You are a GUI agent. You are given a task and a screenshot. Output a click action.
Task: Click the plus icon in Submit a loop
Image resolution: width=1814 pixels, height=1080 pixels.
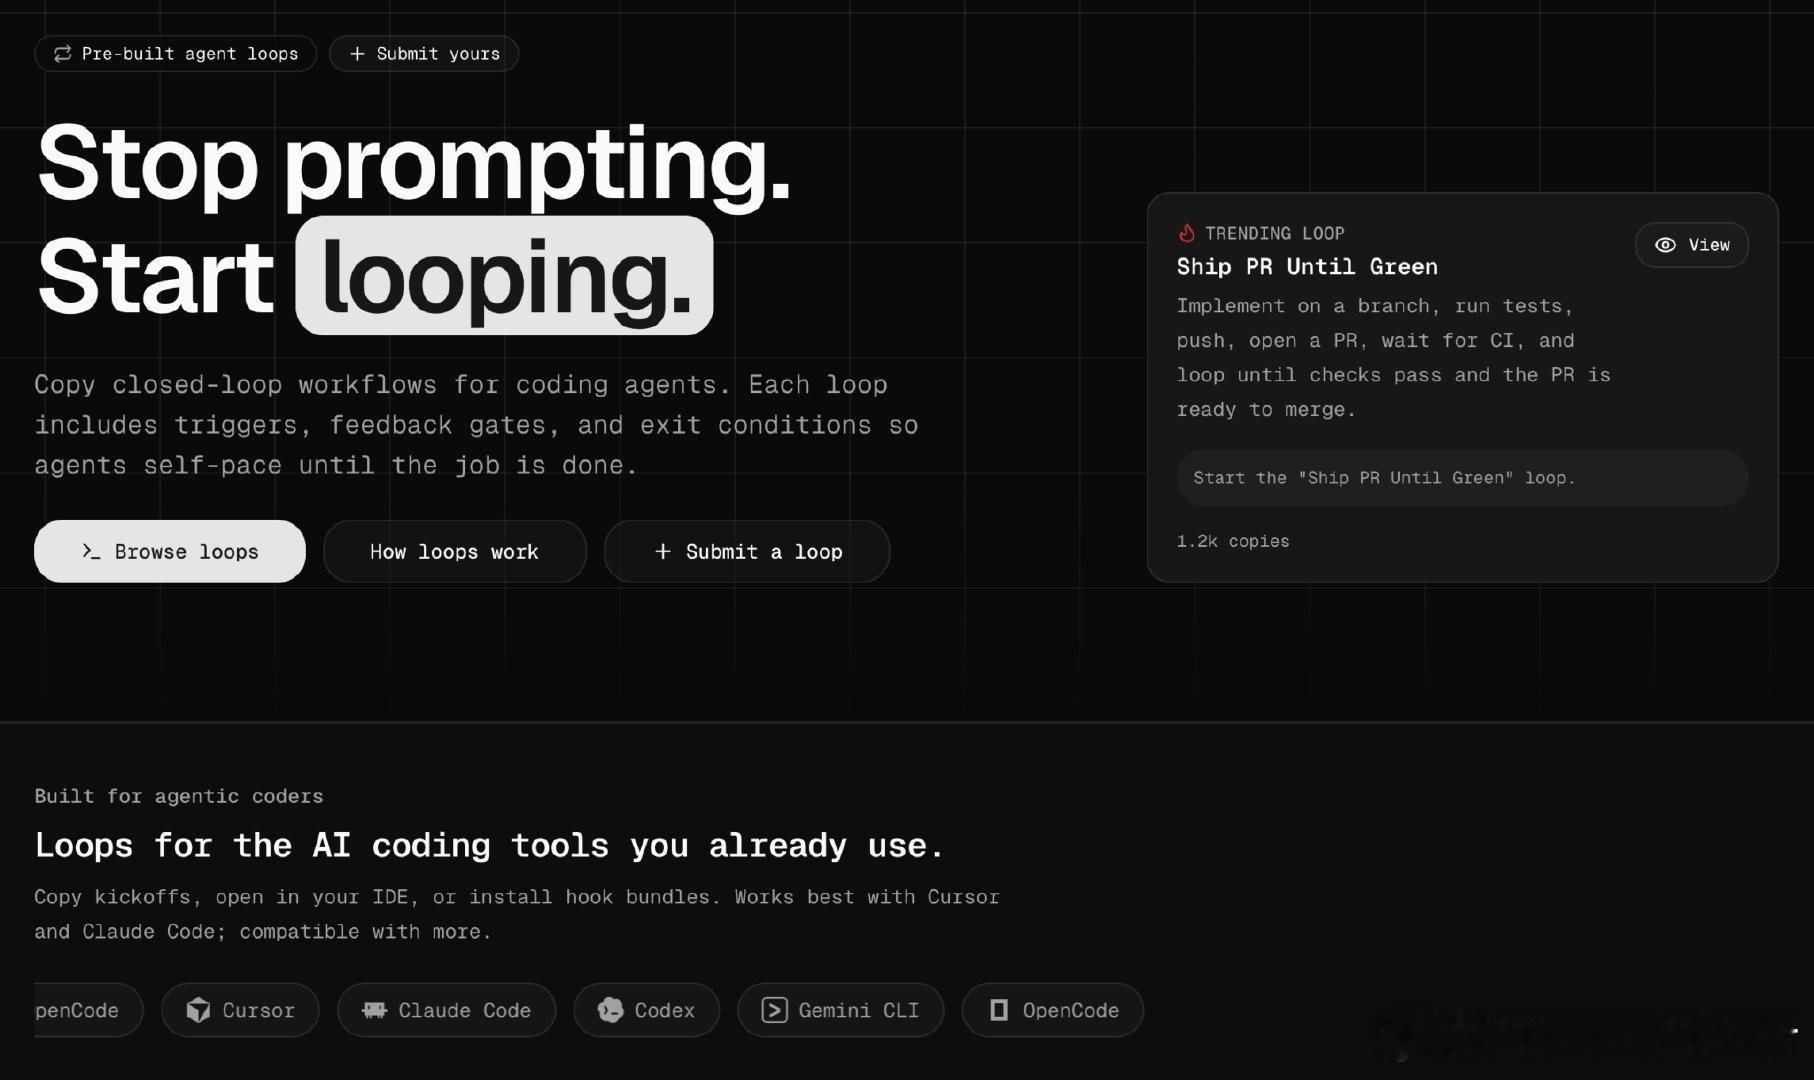tap(662, 551)
